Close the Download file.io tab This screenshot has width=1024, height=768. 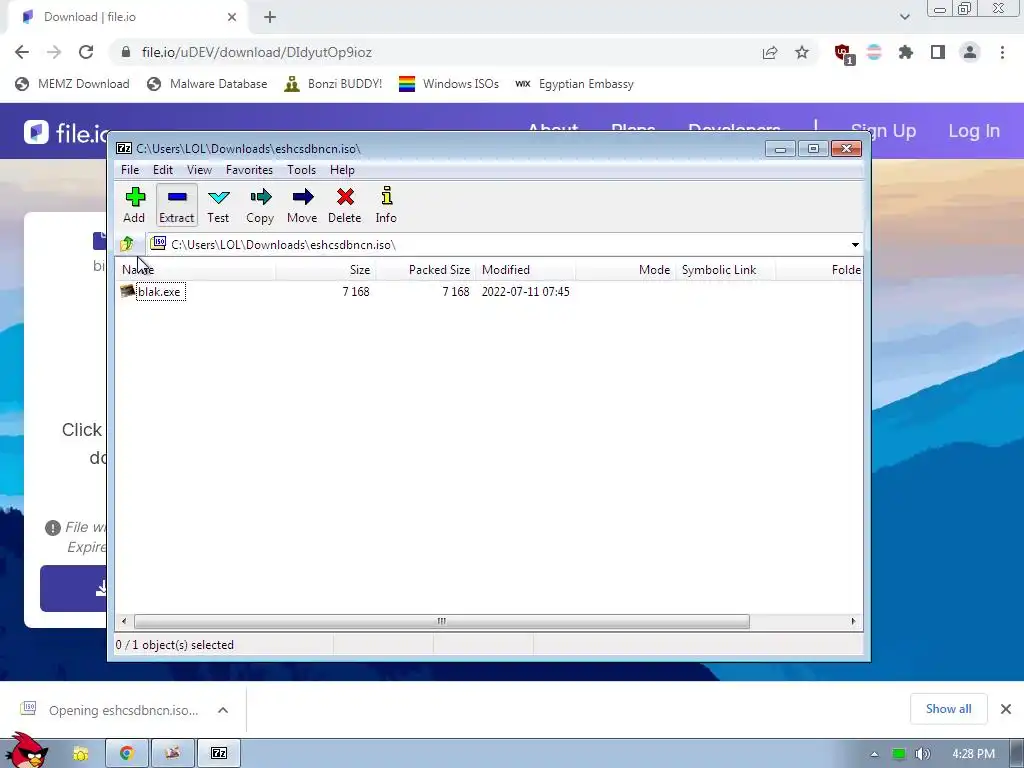coord(232,17)
